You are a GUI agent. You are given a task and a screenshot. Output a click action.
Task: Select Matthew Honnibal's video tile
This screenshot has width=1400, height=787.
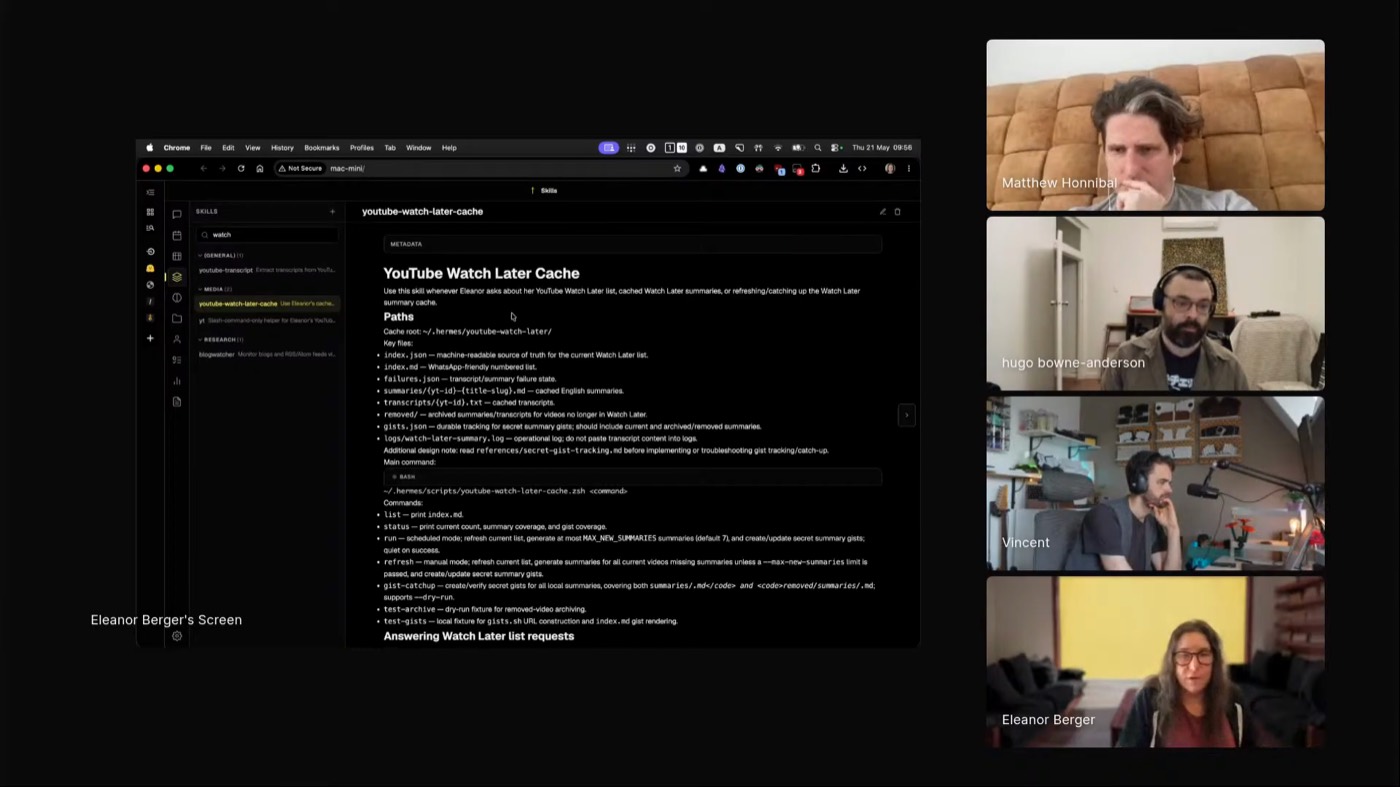click(x=1155, y=125)
